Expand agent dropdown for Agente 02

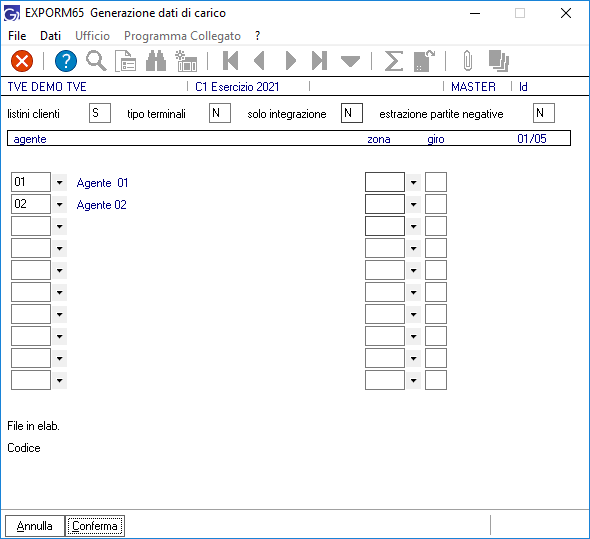point(59,205)
